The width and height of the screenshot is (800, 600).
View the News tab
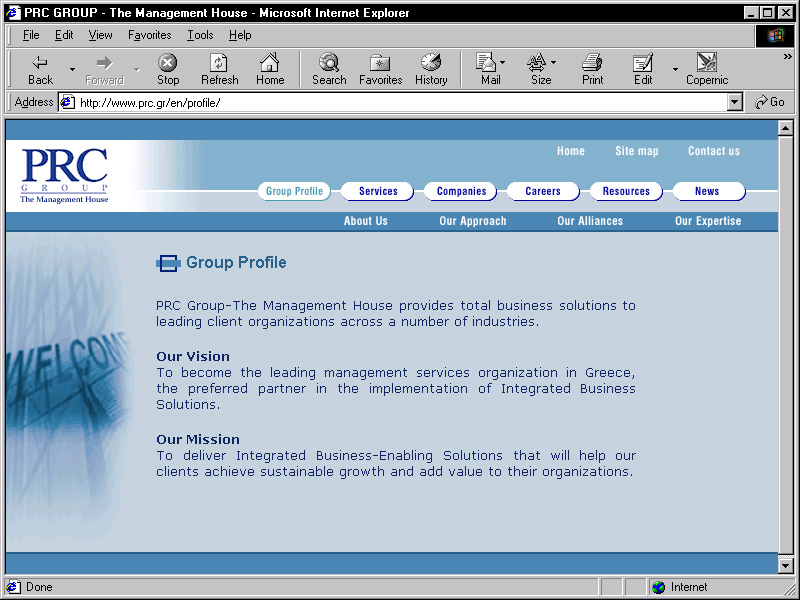tap(709, 191)
